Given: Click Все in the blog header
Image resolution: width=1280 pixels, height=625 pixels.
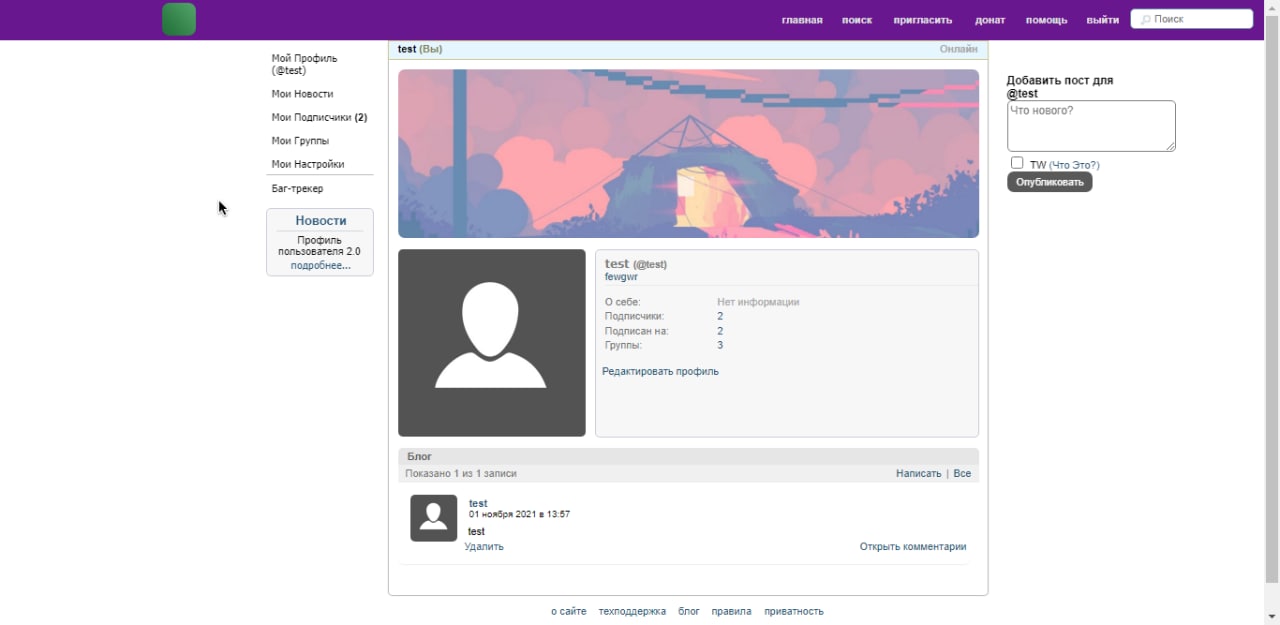Looking at the screenshot, I should point(962,474).
